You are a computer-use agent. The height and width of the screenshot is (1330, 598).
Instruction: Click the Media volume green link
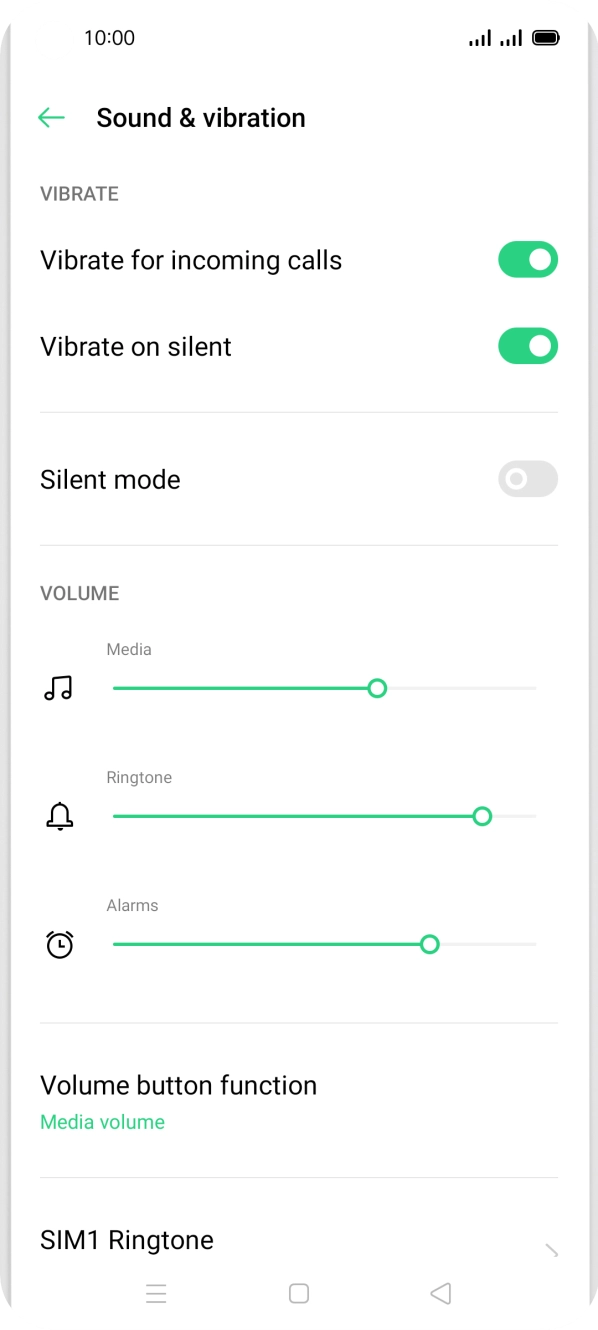coord(102,1121)
